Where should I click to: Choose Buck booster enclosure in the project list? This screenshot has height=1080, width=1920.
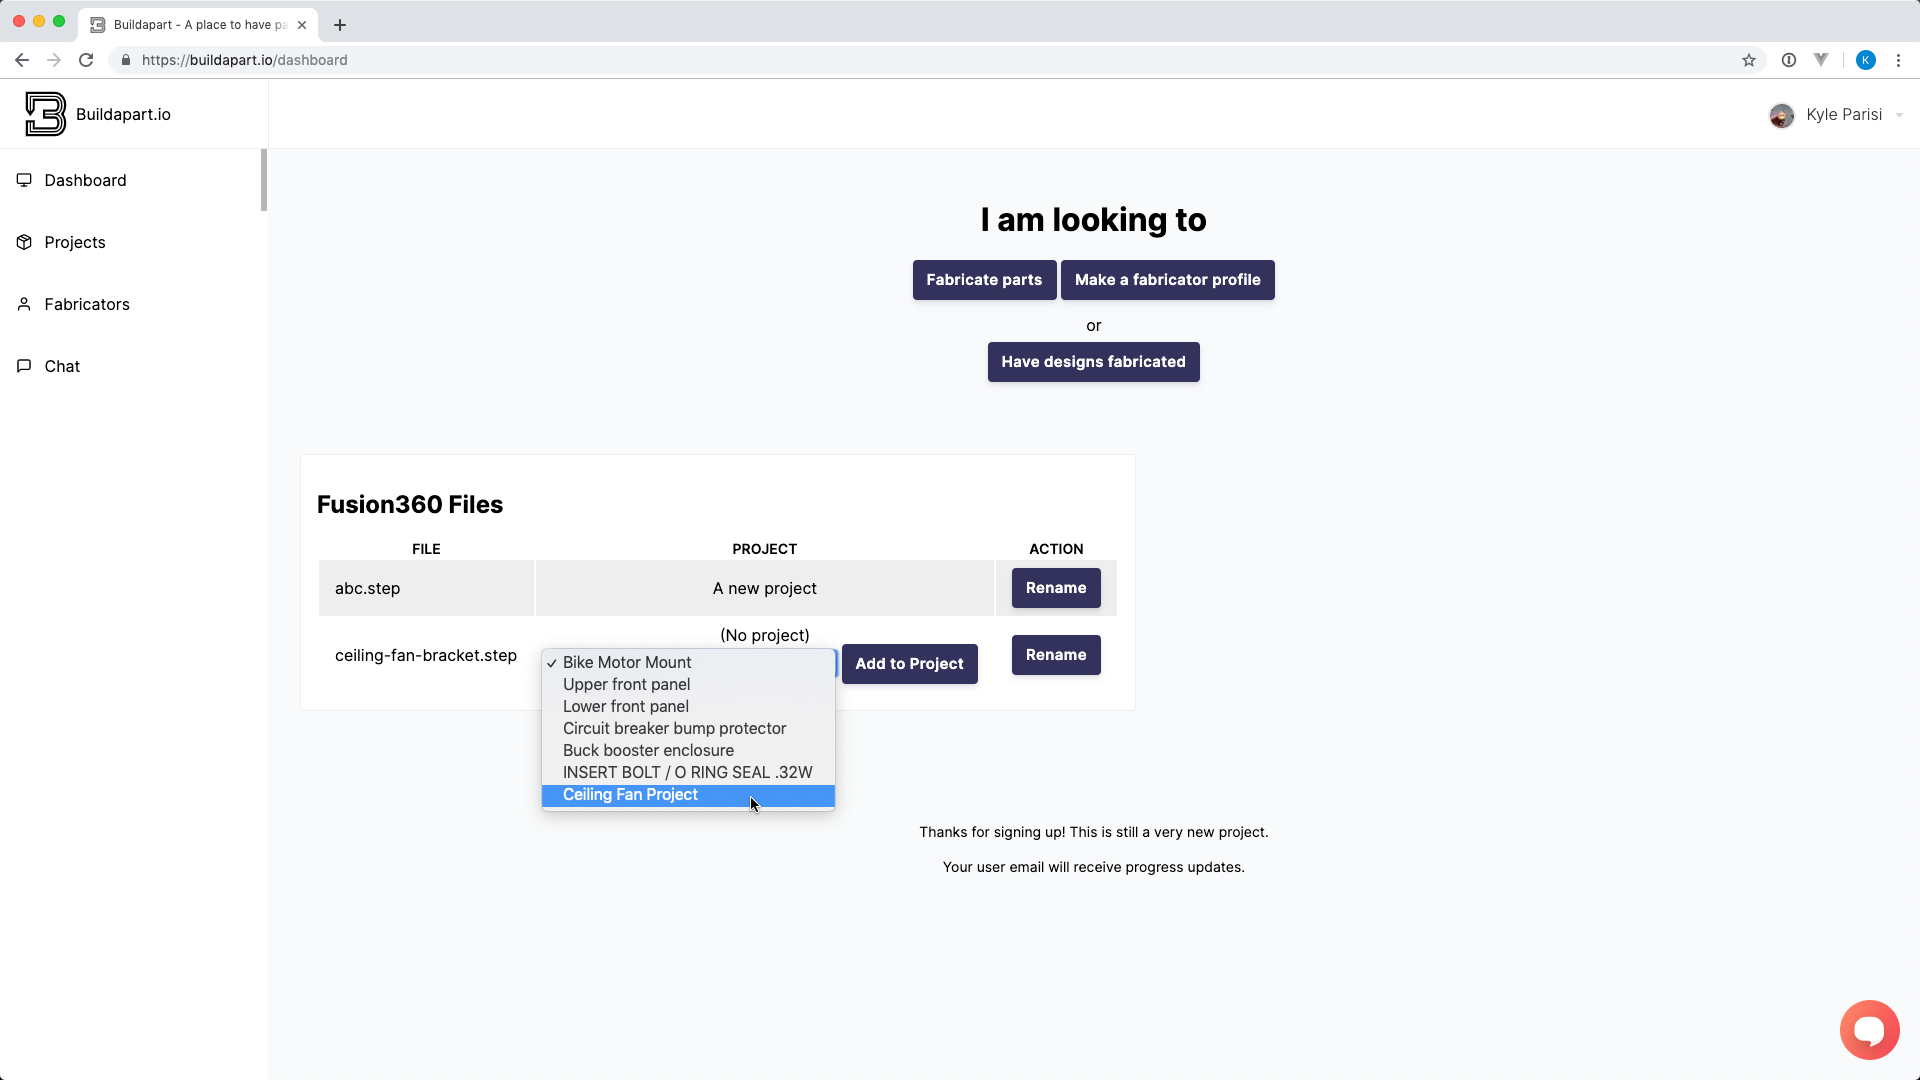(648, 751)
